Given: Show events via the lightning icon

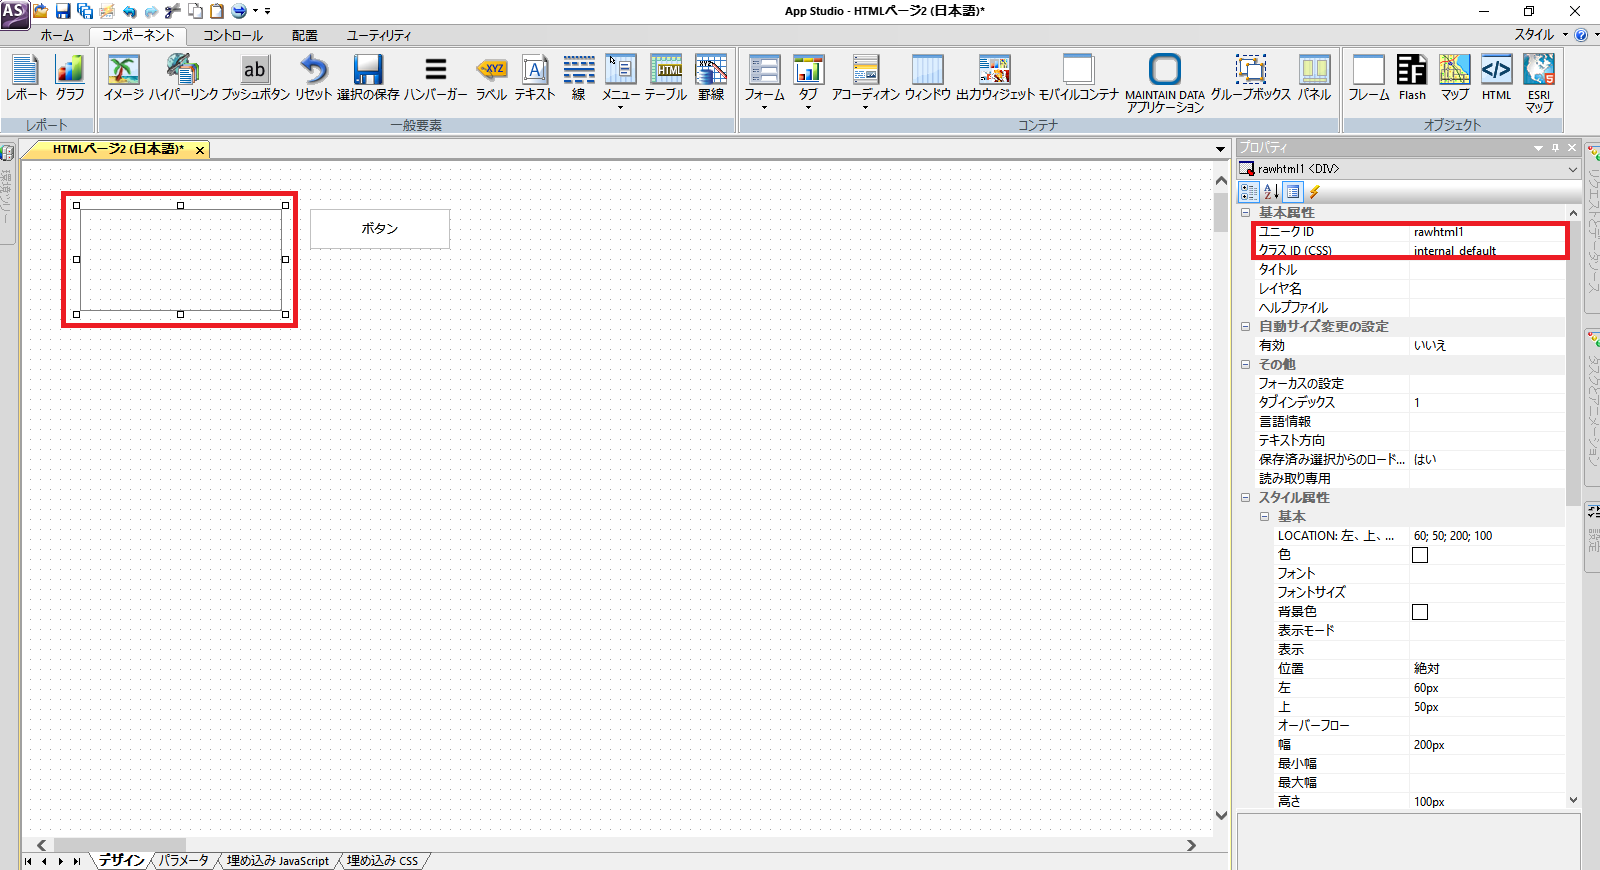Looking at the screenshot, I should [x=1315, y=192].
